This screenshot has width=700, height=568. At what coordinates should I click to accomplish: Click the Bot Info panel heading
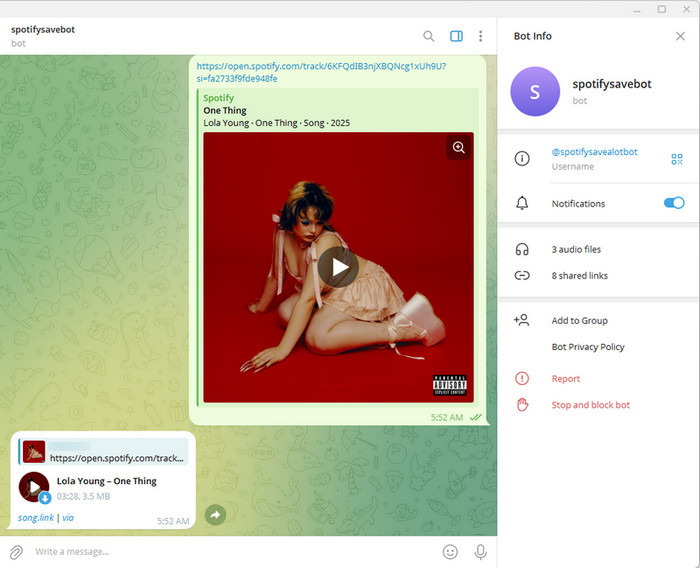tap(533, 36)
